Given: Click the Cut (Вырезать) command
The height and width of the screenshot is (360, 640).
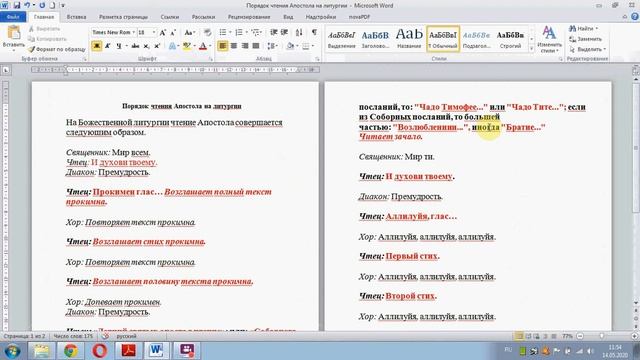Looking at the screenshot, I should 44,29.
